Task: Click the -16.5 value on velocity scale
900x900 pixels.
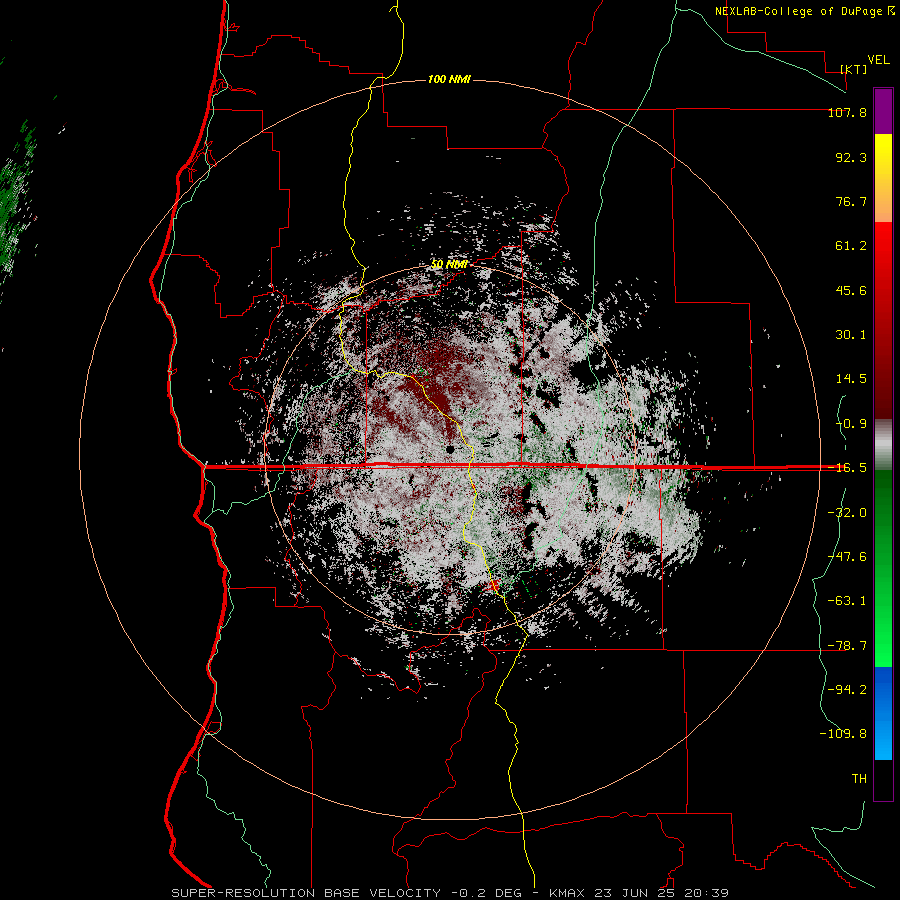Action: (x=847, y=468)
